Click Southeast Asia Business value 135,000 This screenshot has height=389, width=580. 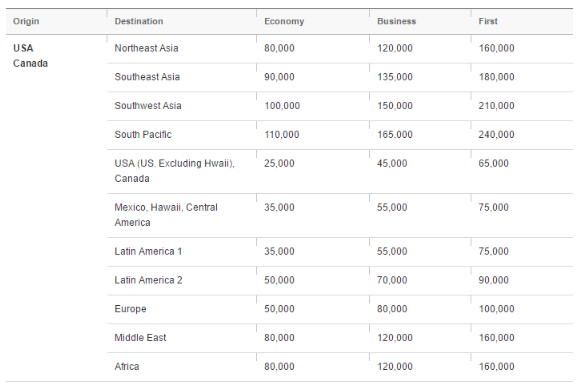tap(395, 77)
